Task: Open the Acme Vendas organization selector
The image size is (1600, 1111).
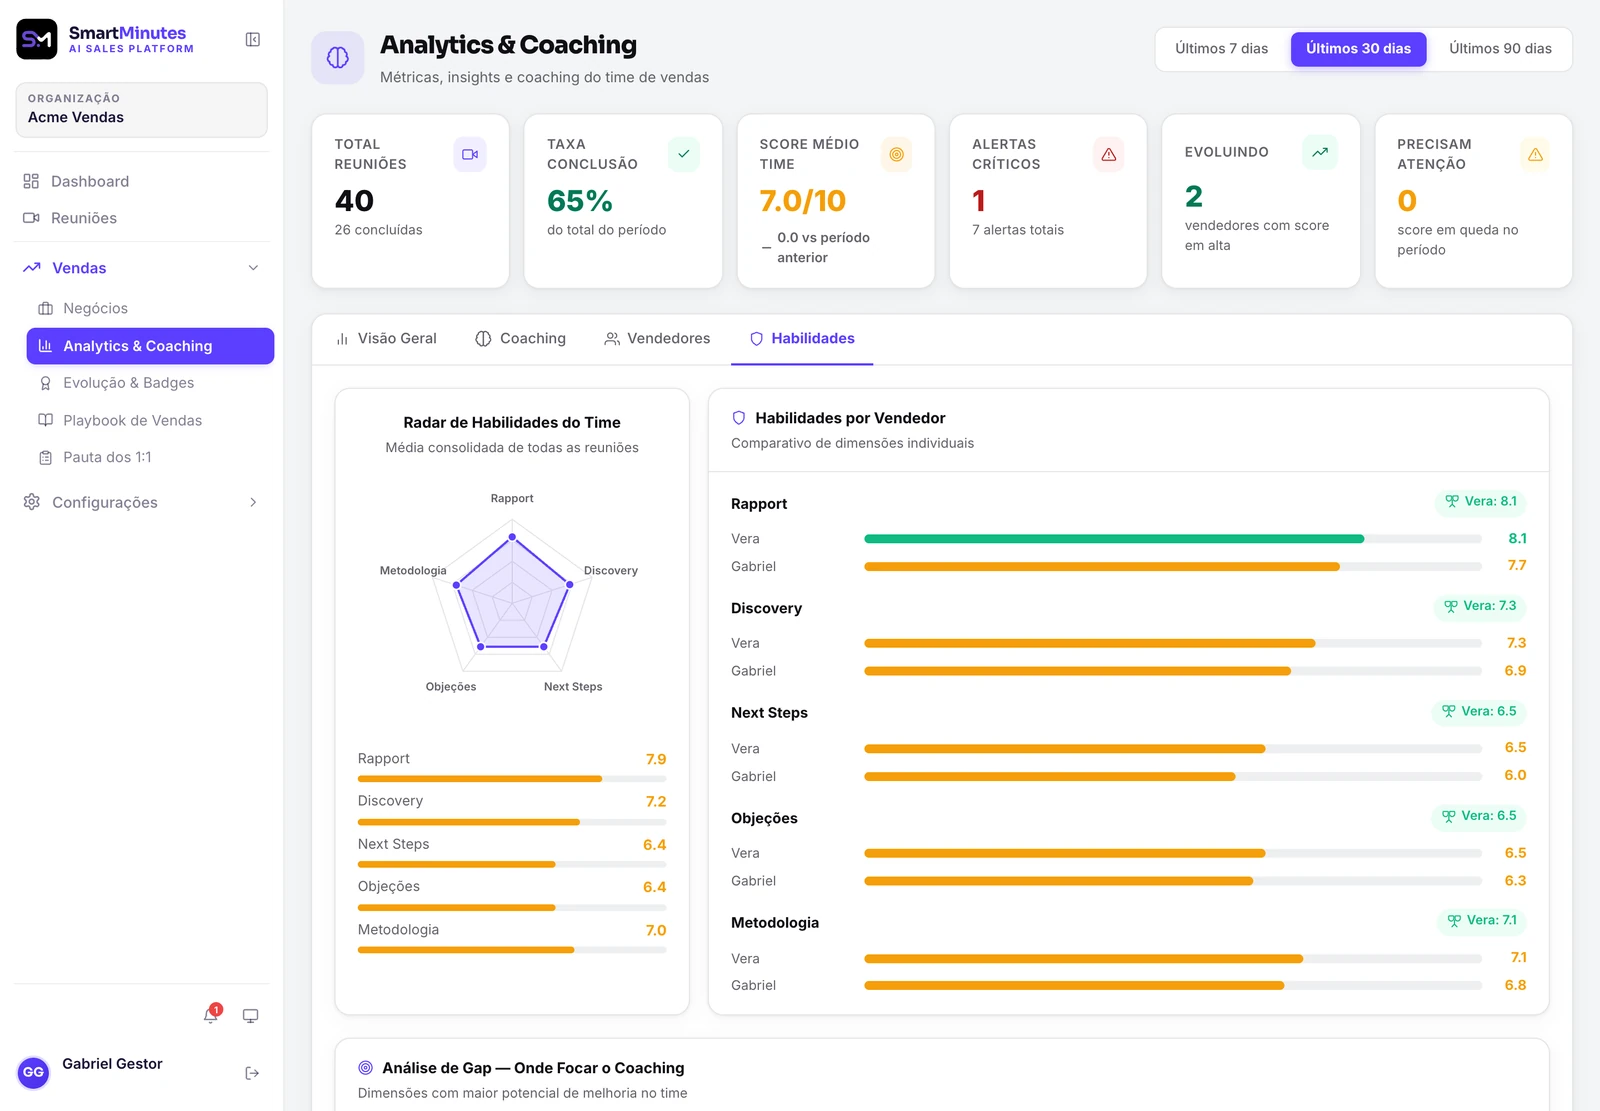Action: [142, 109]
